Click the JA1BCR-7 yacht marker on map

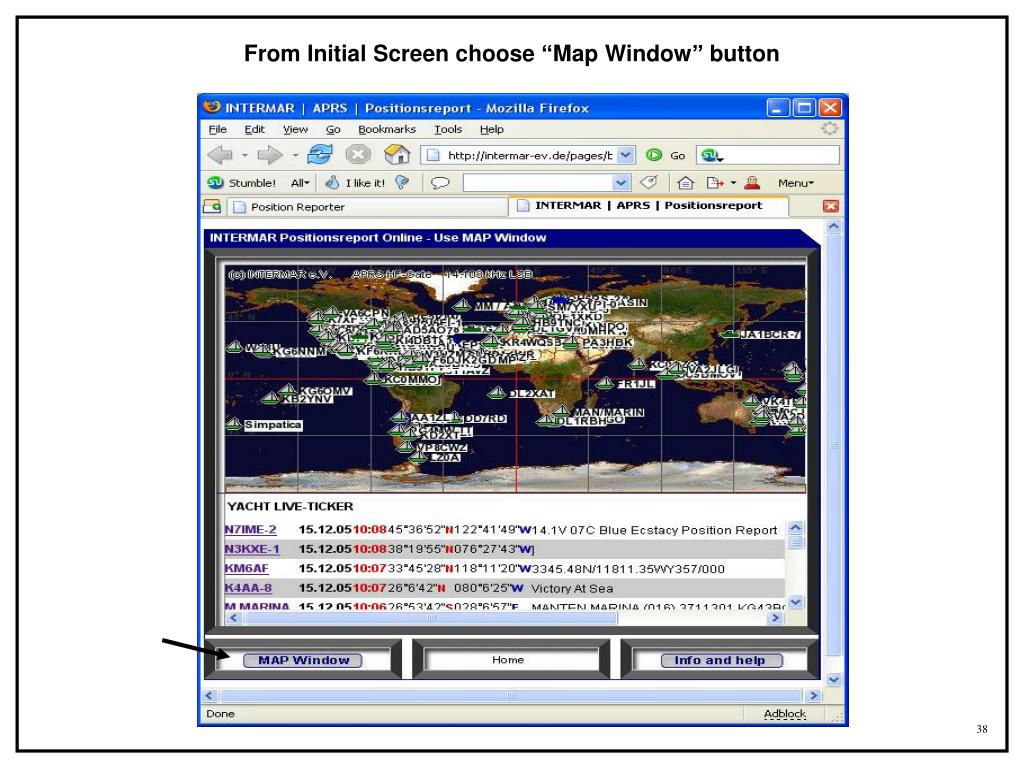[x=730, y=334]
